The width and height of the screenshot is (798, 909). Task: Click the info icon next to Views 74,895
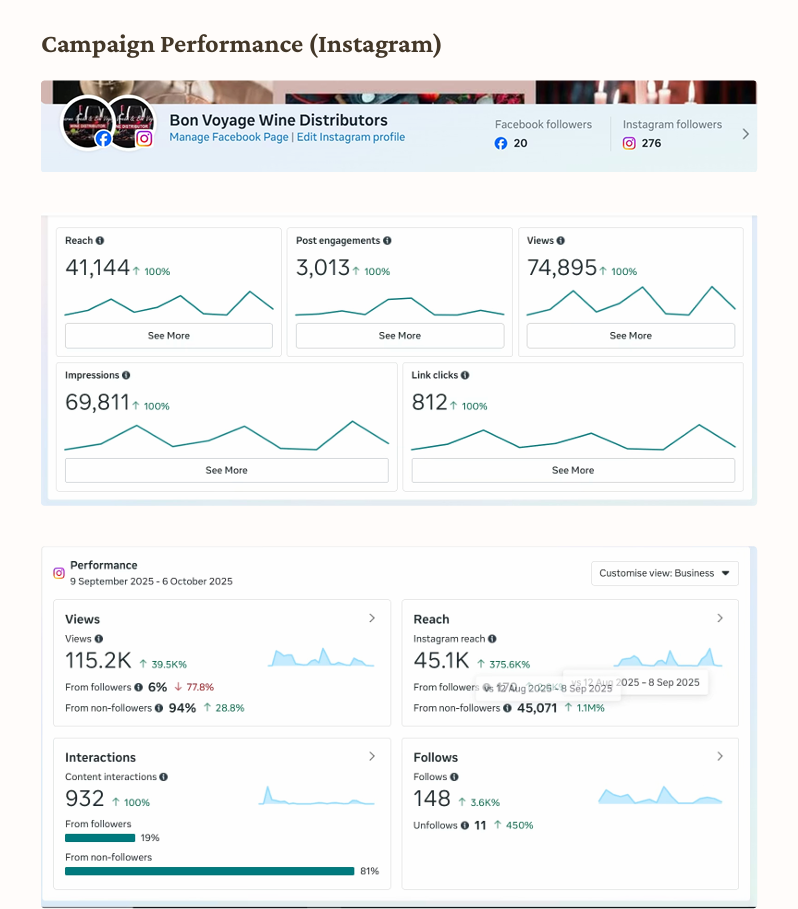(560, 241)
